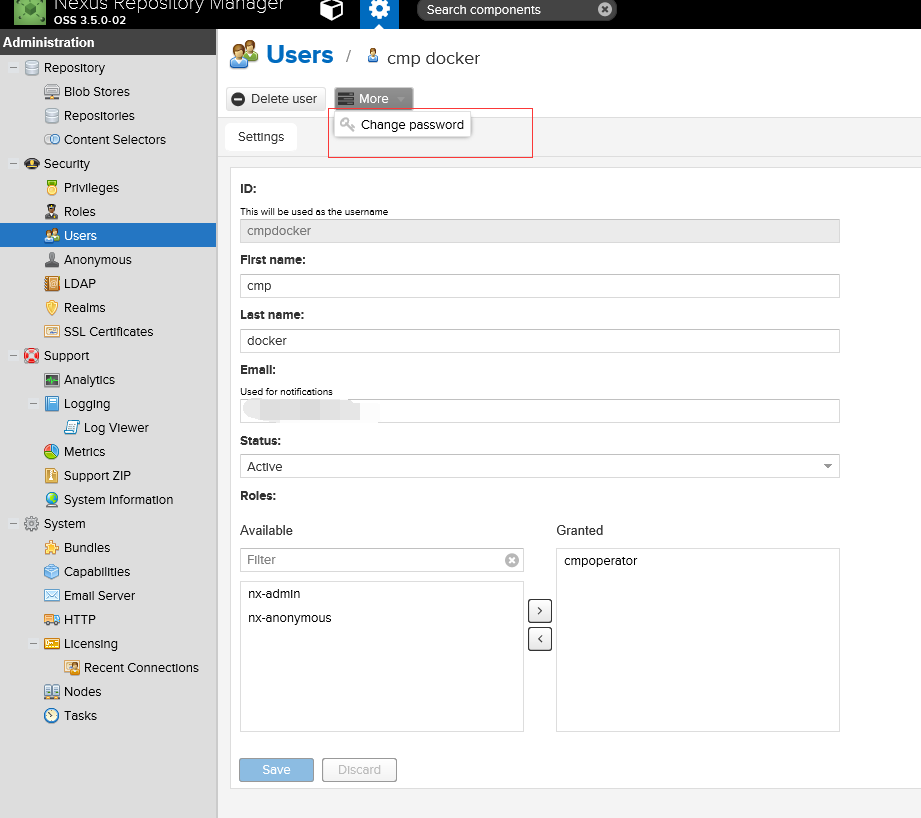Click the Content Selectors icon
The height and width of the screenshot is (818, 921).
tap(52, 140)
